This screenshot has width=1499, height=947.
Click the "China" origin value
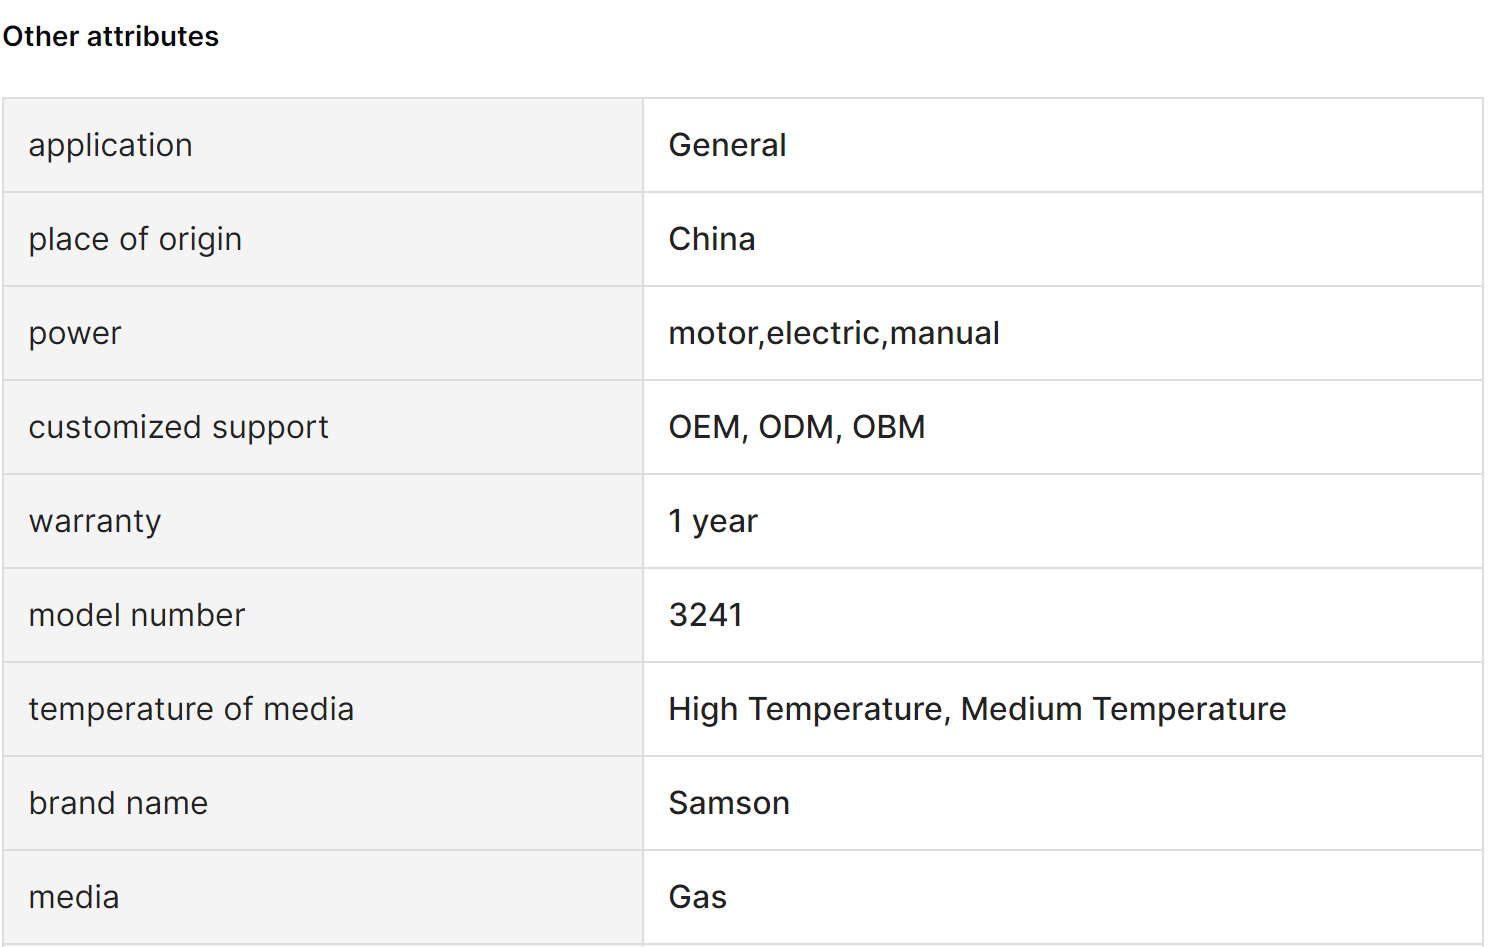711,240
